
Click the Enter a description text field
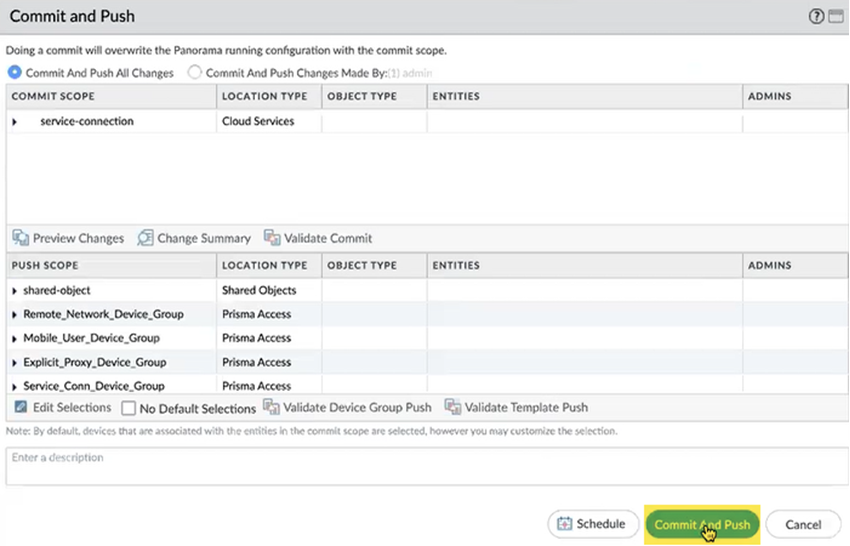click(x=425, y=466)
